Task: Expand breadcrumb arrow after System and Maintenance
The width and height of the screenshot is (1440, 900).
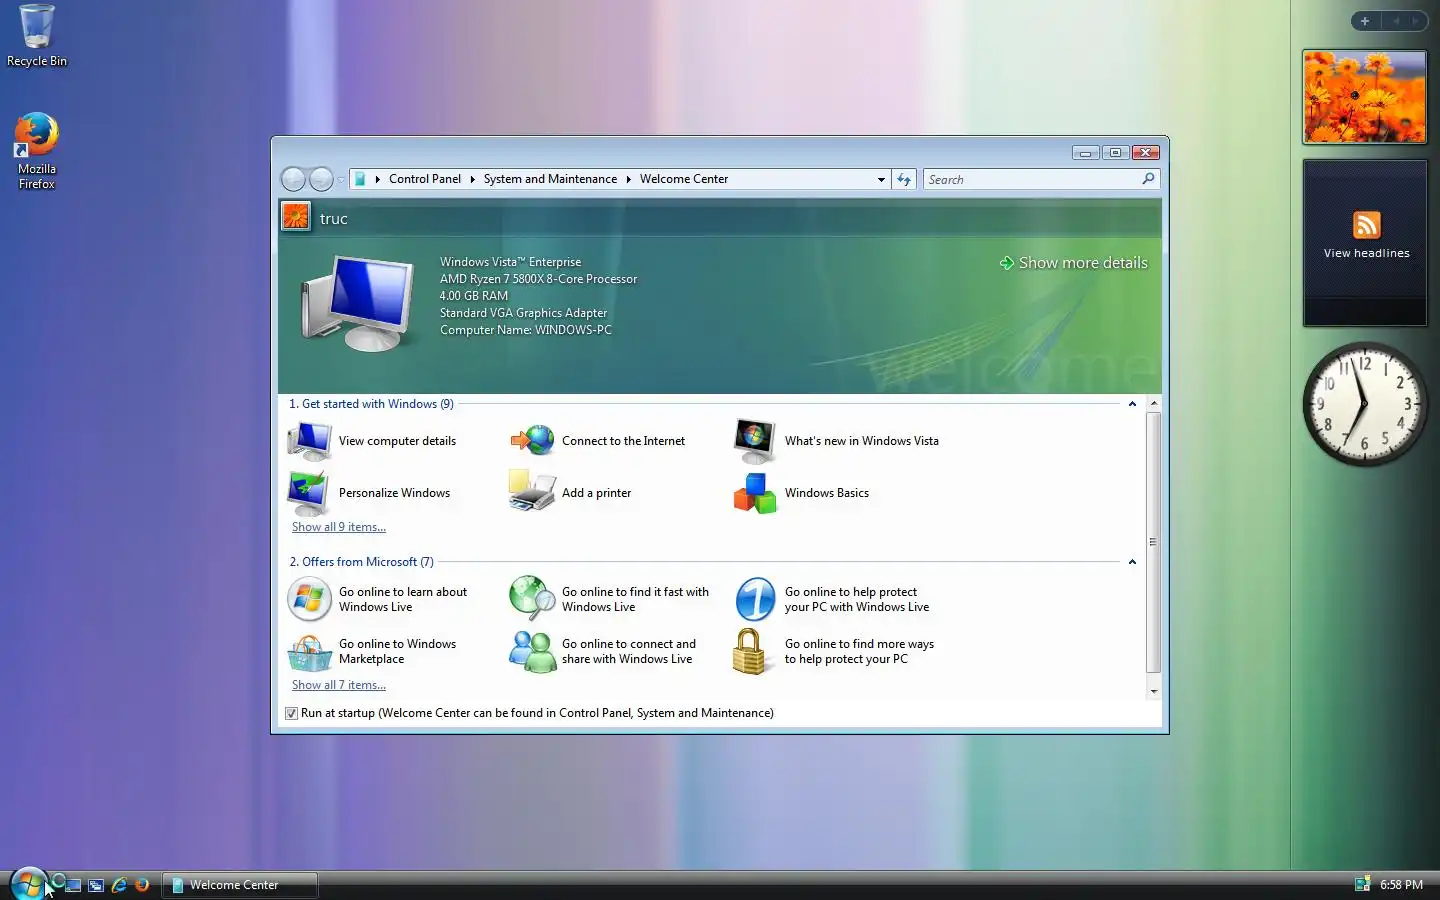Action: pos(628,179)
